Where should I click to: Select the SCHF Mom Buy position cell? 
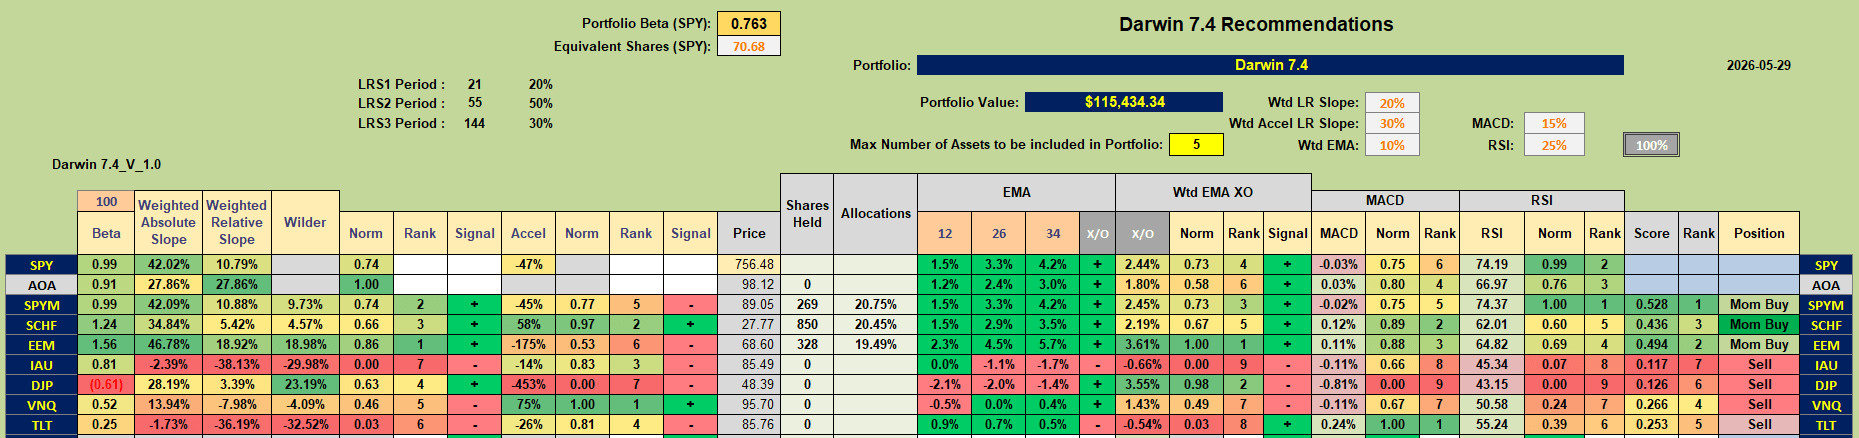coord(1759,324)
